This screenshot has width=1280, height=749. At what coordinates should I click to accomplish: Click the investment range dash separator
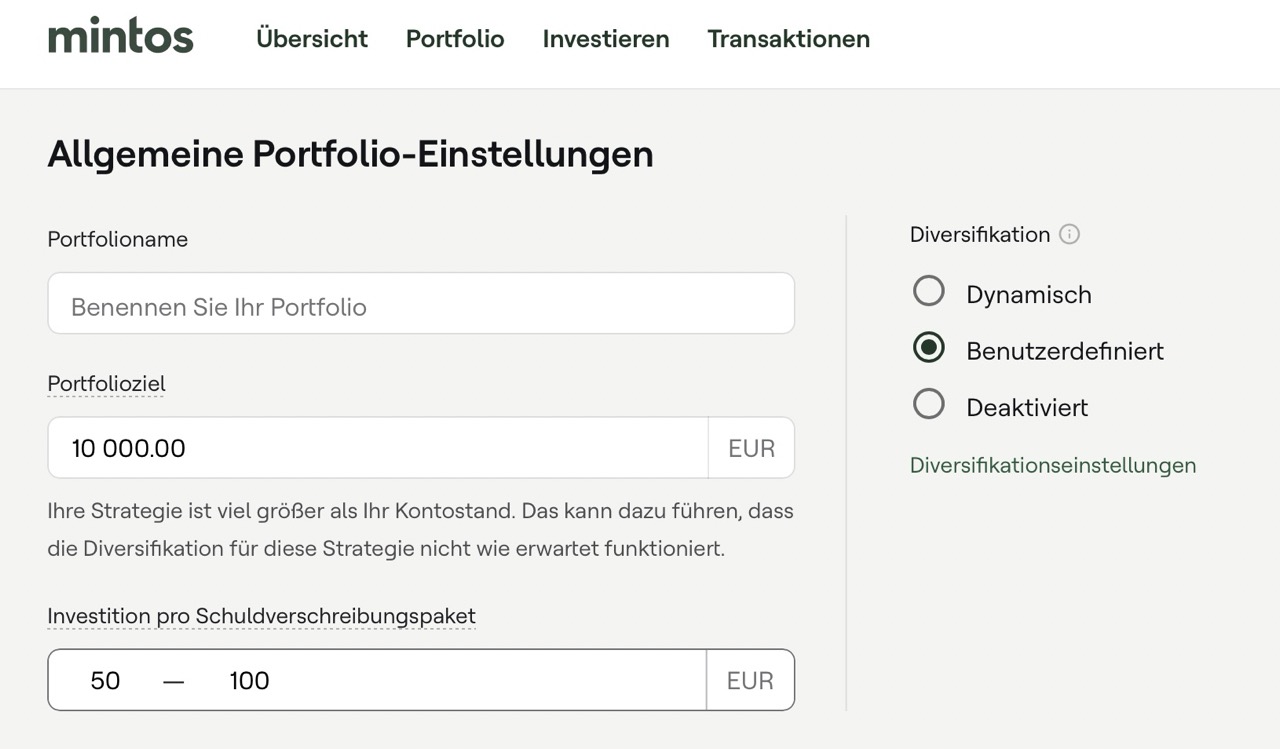(173, 680)
